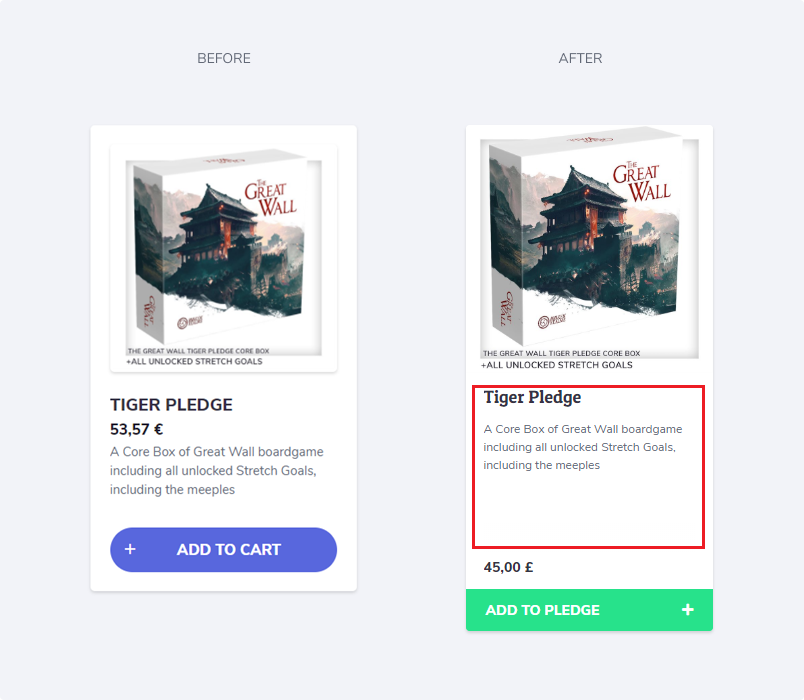Click the stretch goals caption in Before image
Image resolution: width=804 pixels, height=700 pixels.
tap(194, 362)
